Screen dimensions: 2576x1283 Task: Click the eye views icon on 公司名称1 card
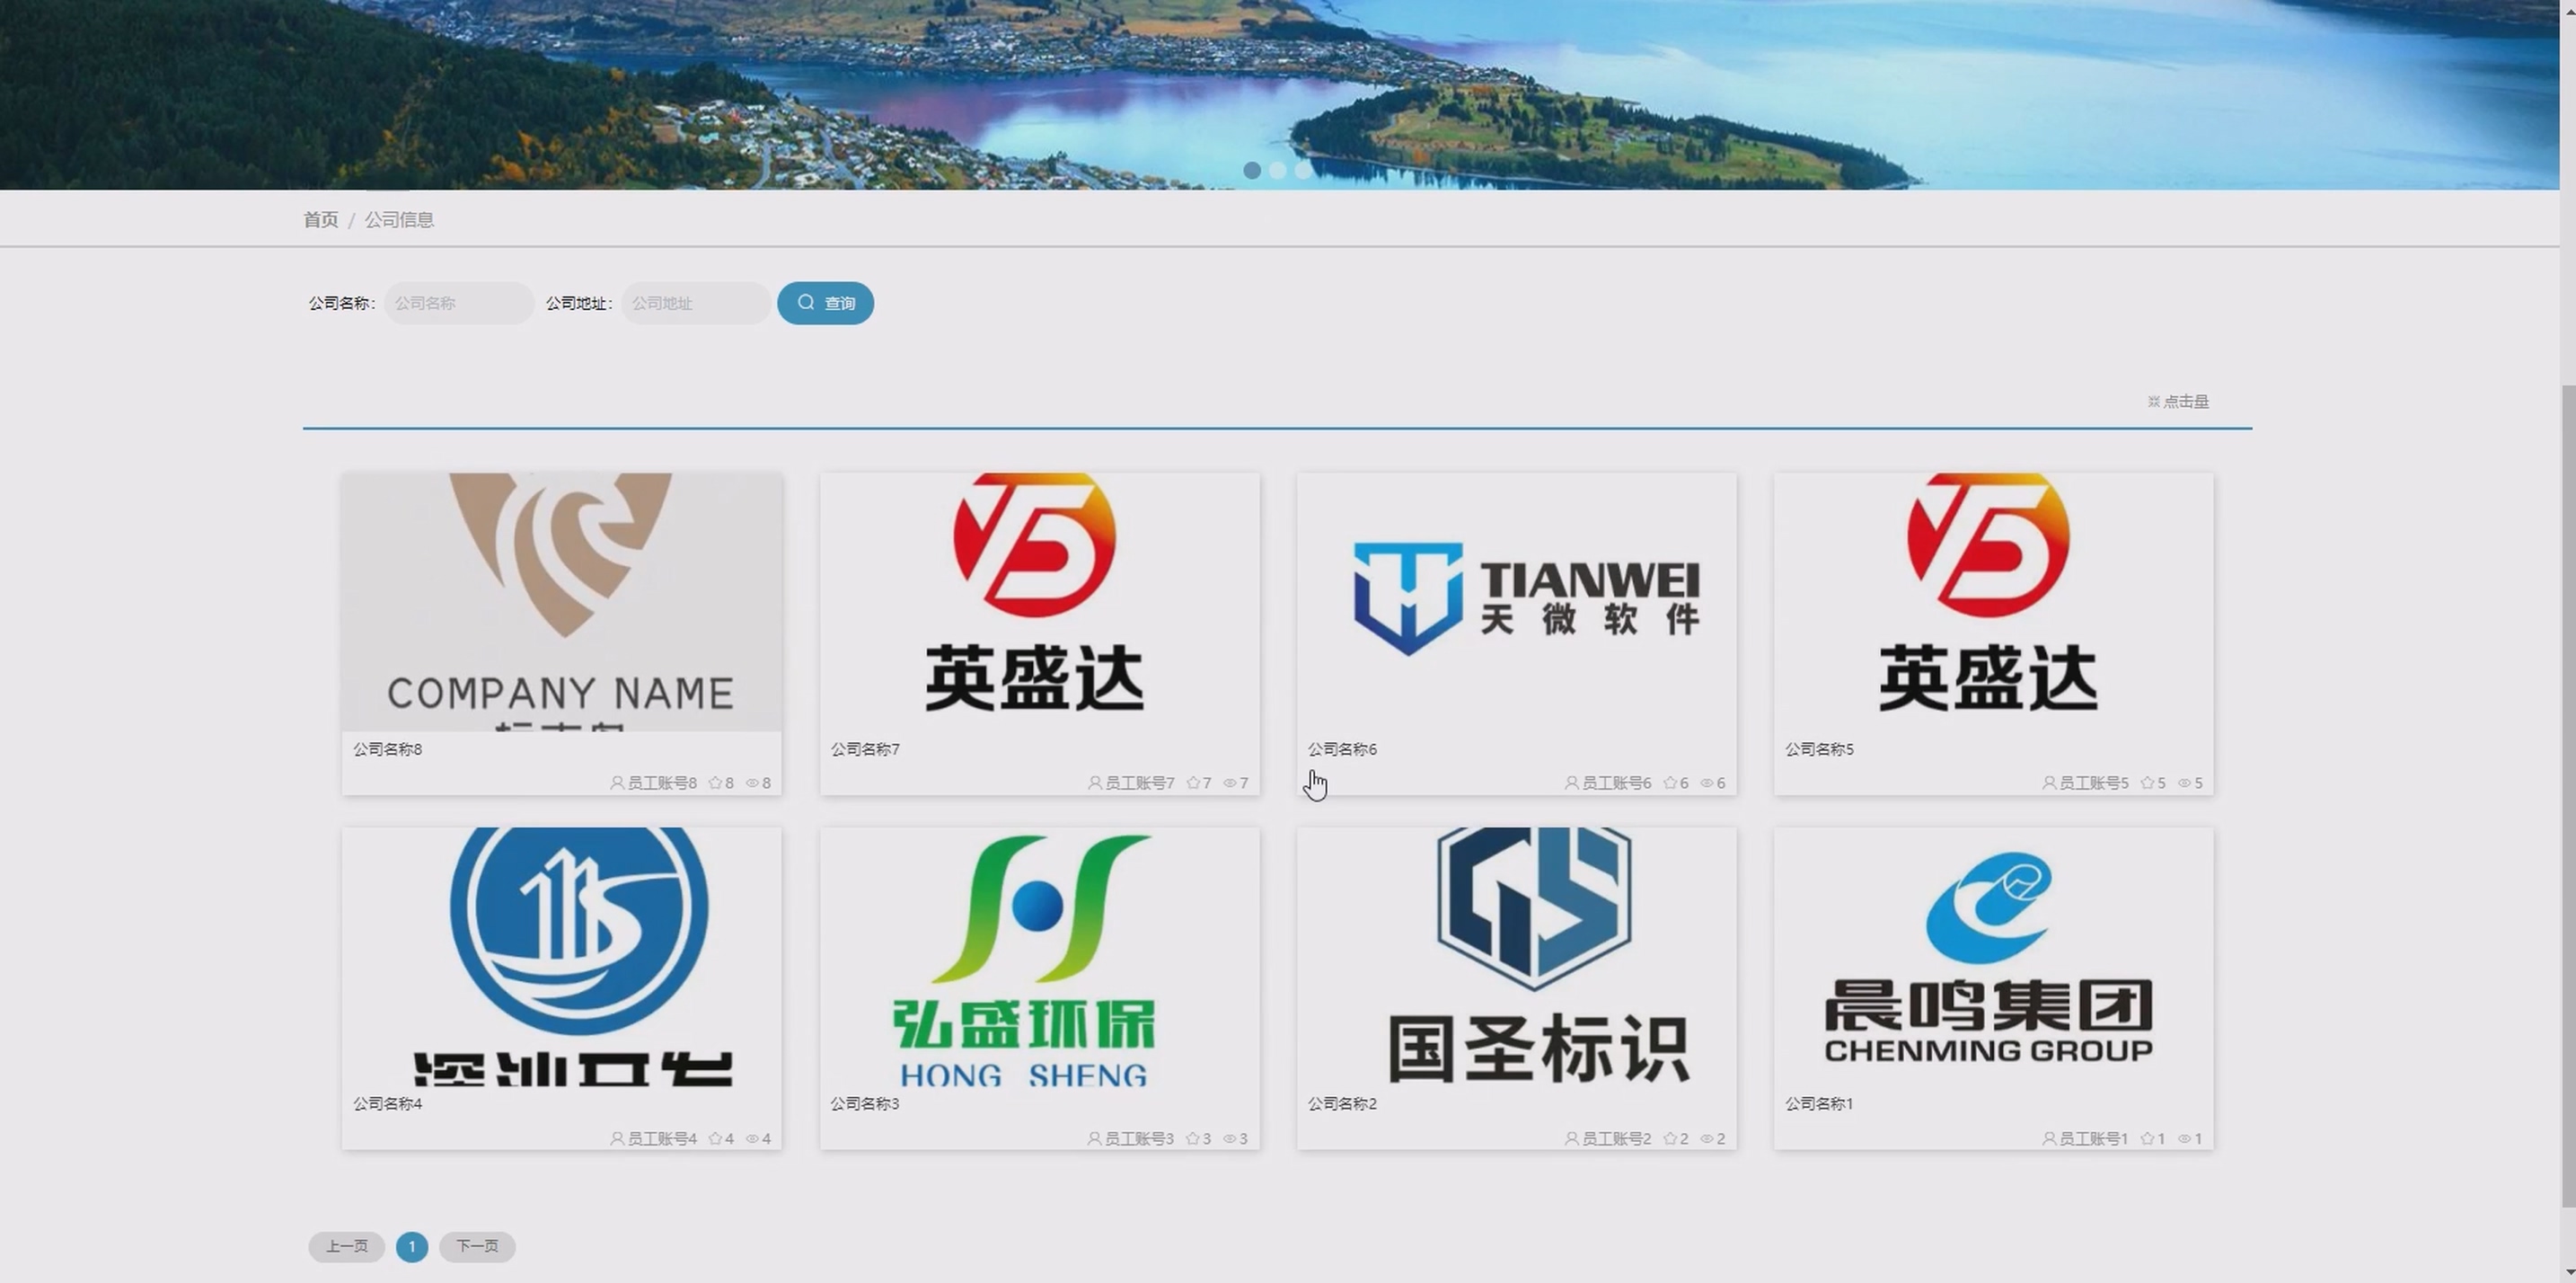click(2184, 1139)
